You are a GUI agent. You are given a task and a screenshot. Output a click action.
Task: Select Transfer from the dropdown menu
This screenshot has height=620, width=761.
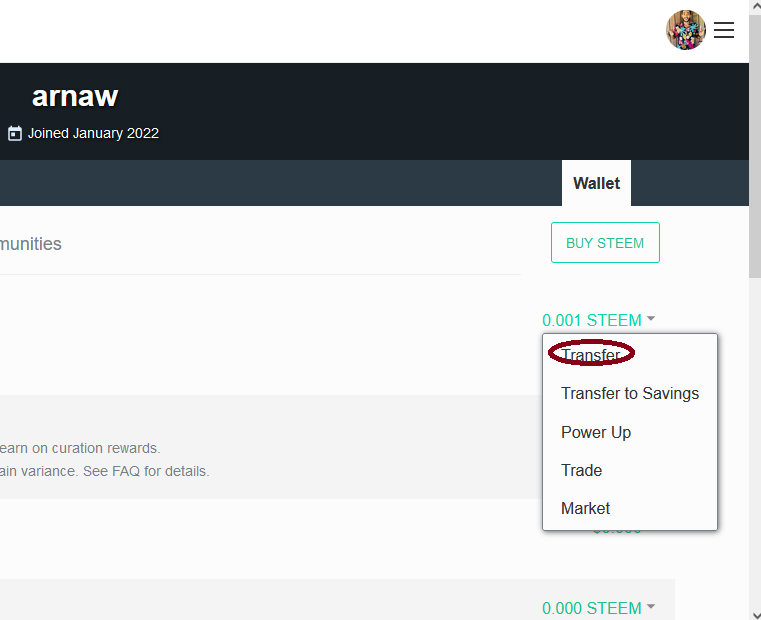point(591,355)
